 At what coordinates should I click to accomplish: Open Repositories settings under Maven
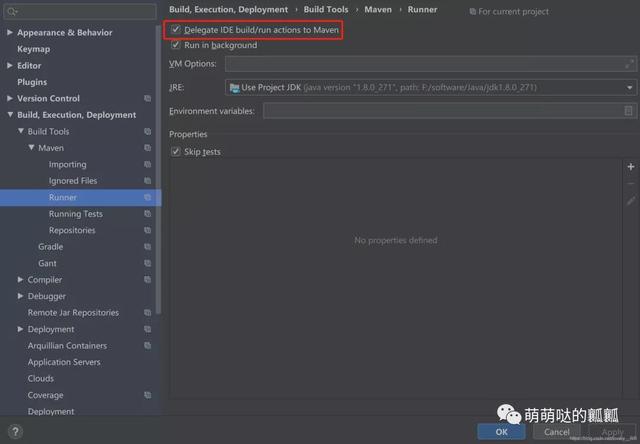point(72,230)
